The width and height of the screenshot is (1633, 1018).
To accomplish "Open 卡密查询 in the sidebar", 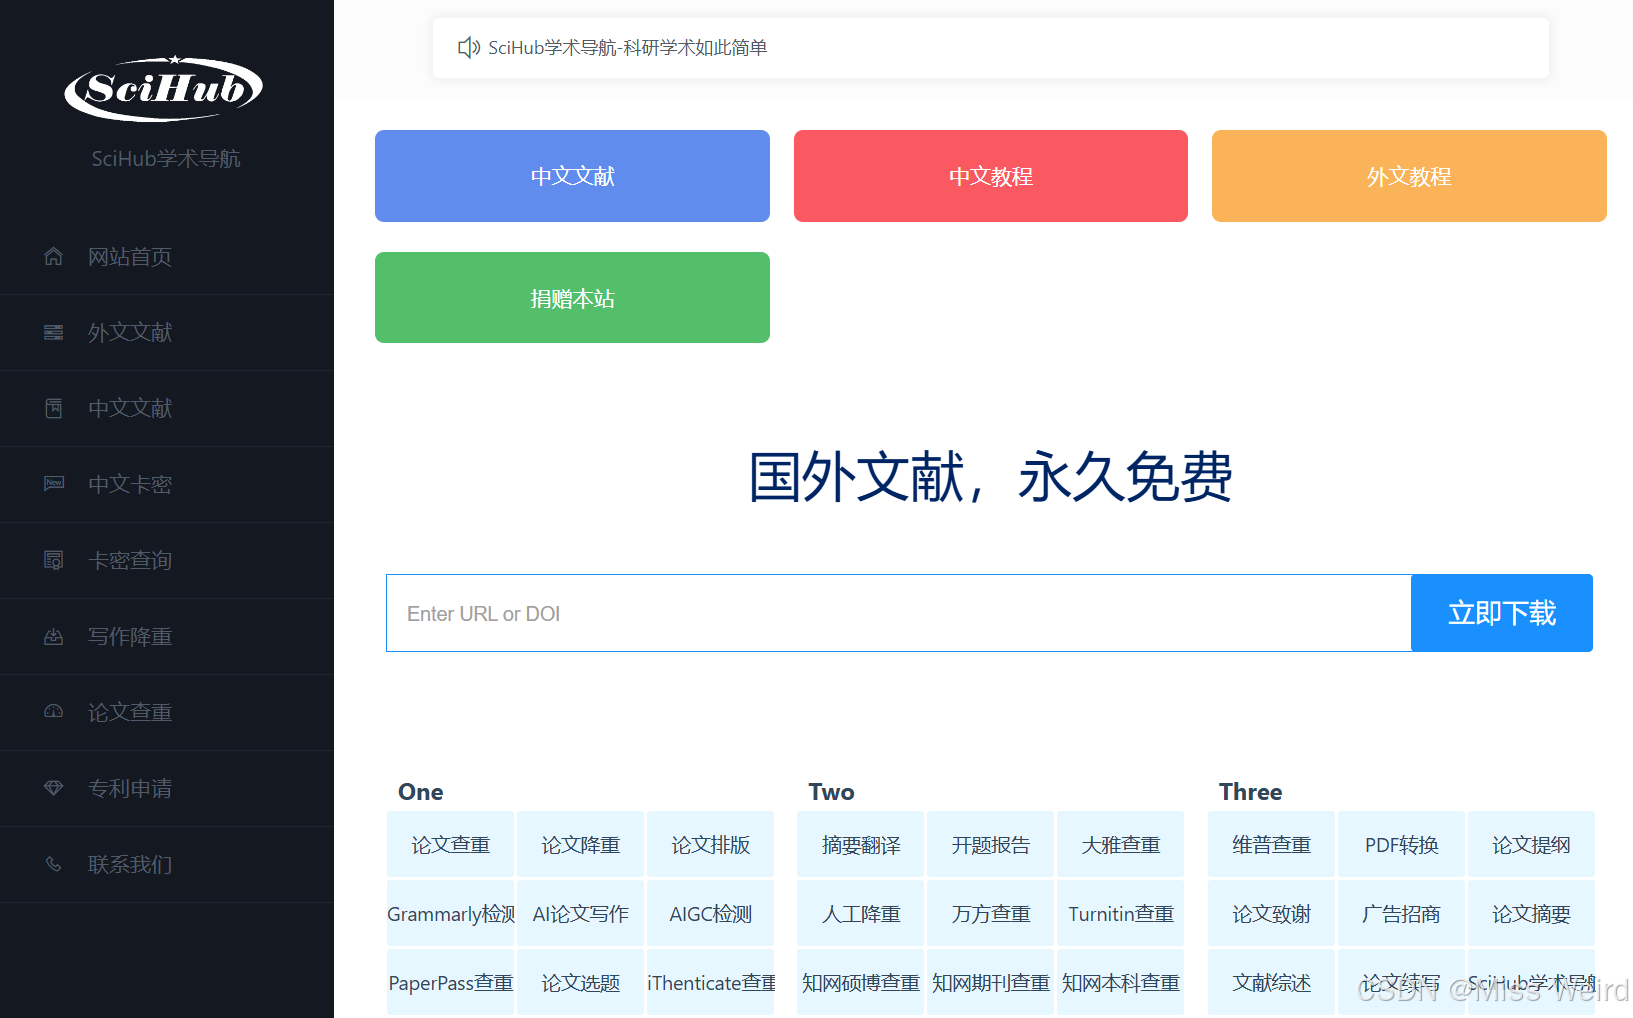I will pyautogui.click(x=167, y=561).
